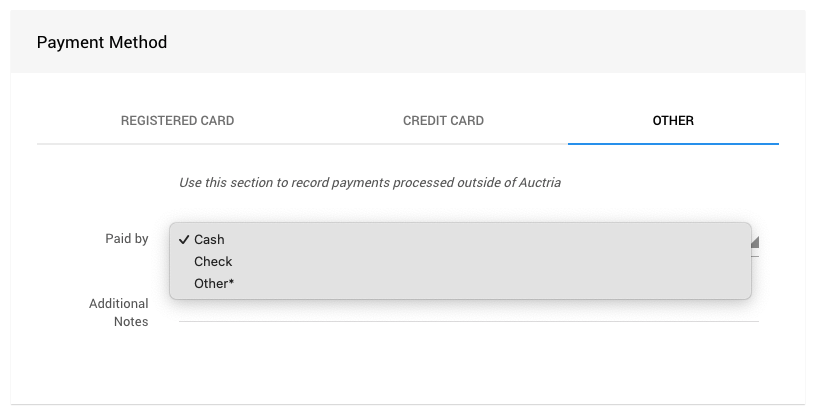Click the Paid by dropdown arrow
Image resolution: width=817 pixels, height=416 pixels.
coord(754,241)
